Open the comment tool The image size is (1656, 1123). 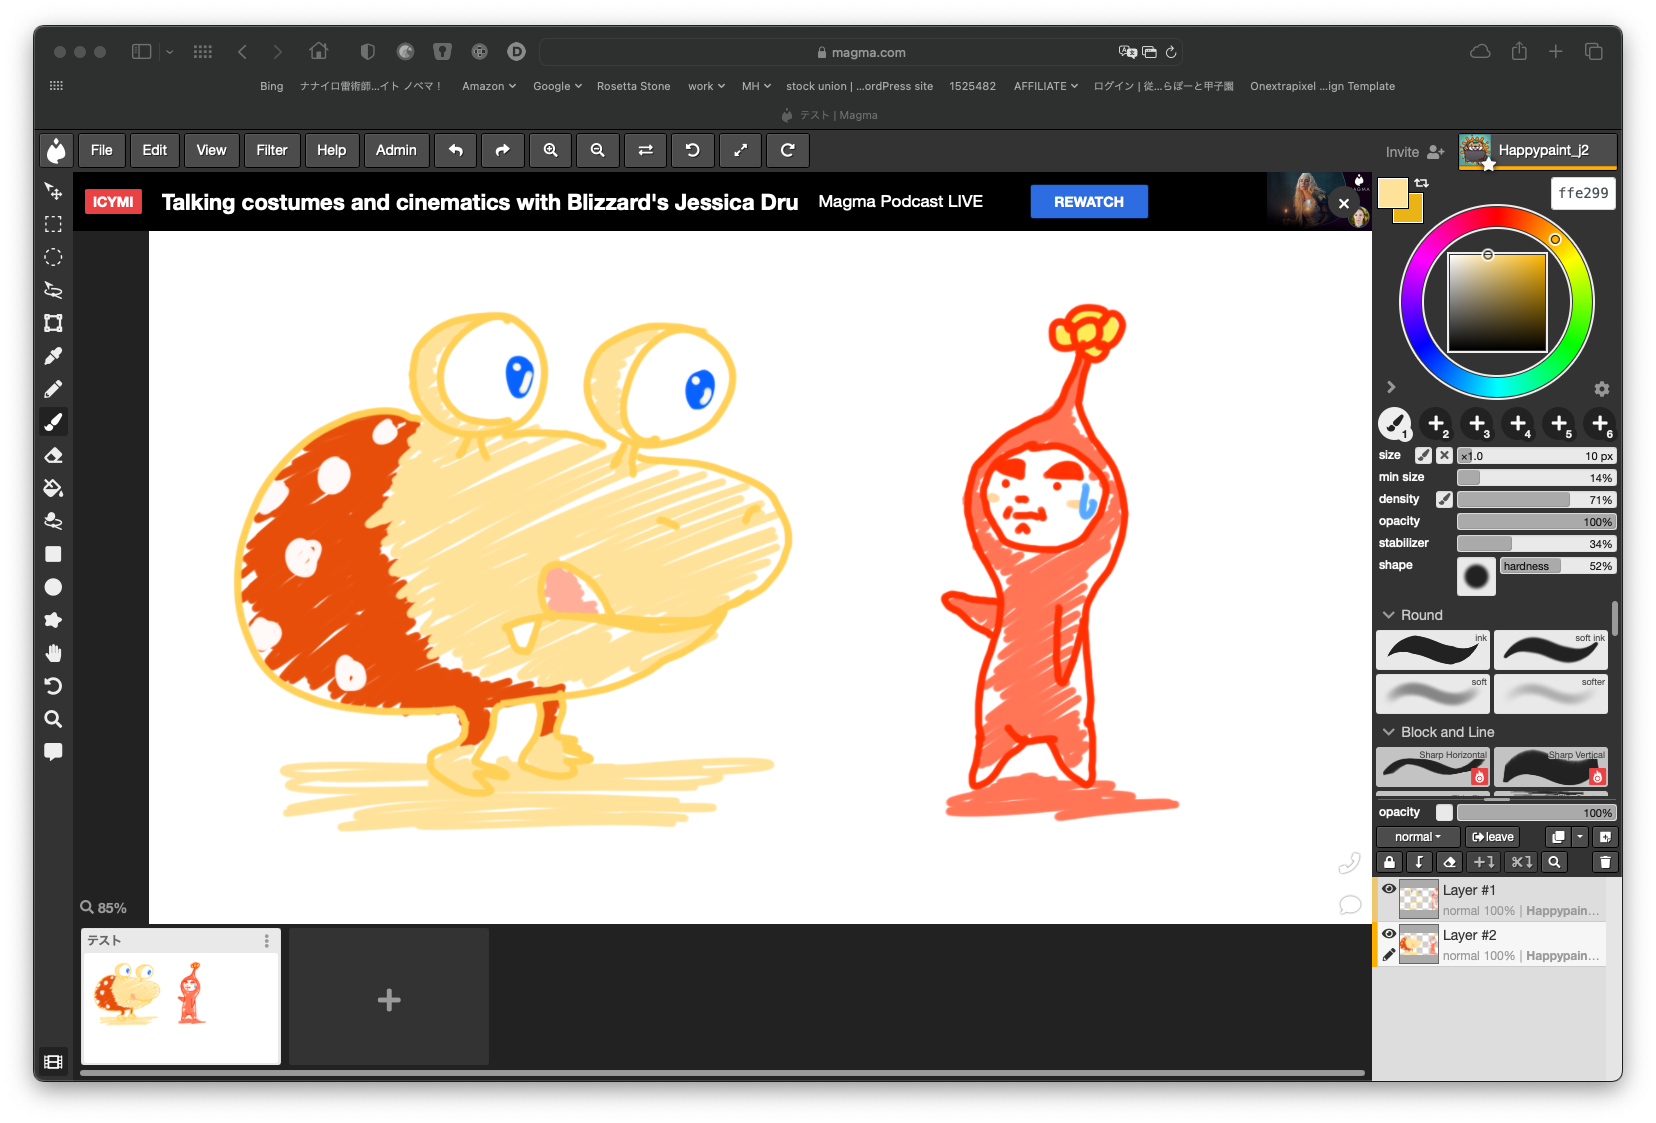(x=53, y=752)
